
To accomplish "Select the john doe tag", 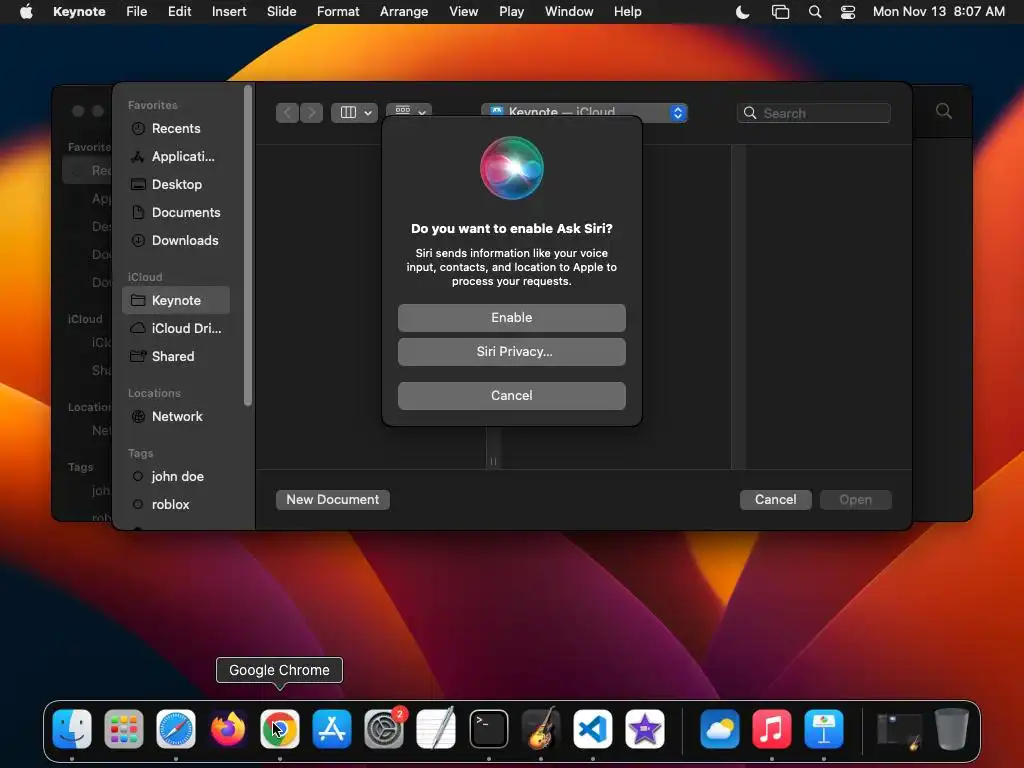I will click(176, 477).
